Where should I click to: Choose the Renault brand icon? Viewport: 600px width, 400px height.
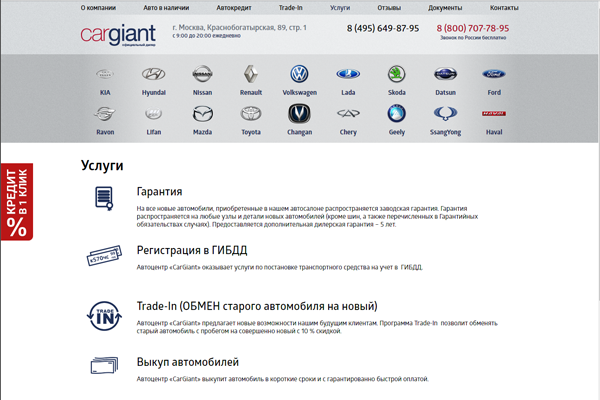point(250,75)
